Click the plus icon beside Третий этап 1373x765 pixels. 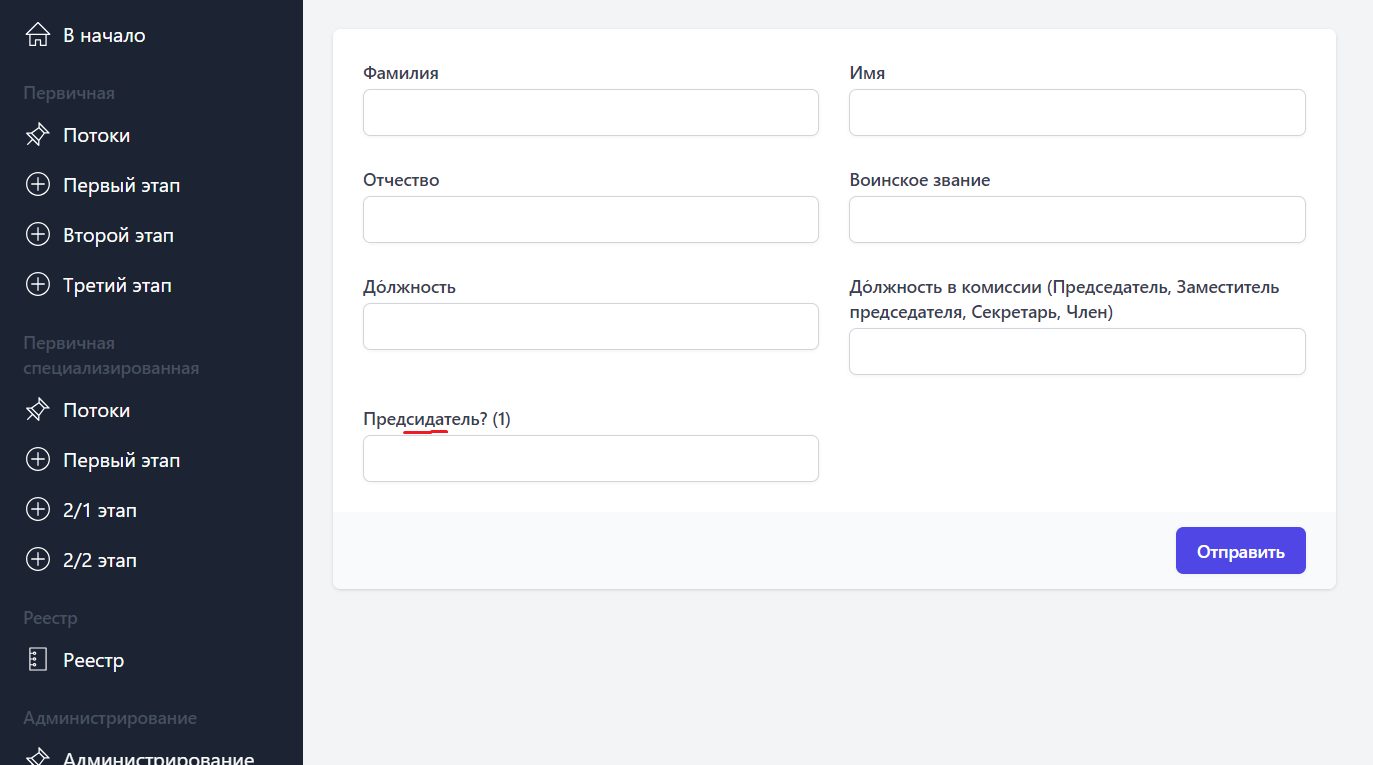[37, 285]
